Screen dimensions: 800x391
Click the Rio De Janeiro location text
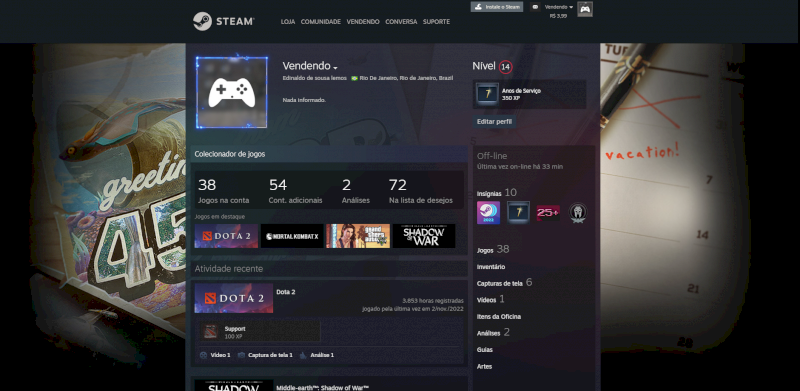[406, 78]
